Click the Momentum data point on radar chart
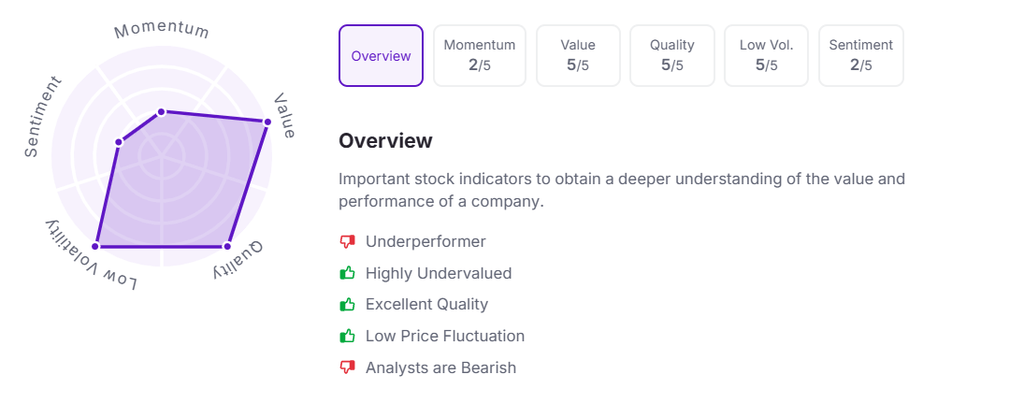 pos(161,111)
